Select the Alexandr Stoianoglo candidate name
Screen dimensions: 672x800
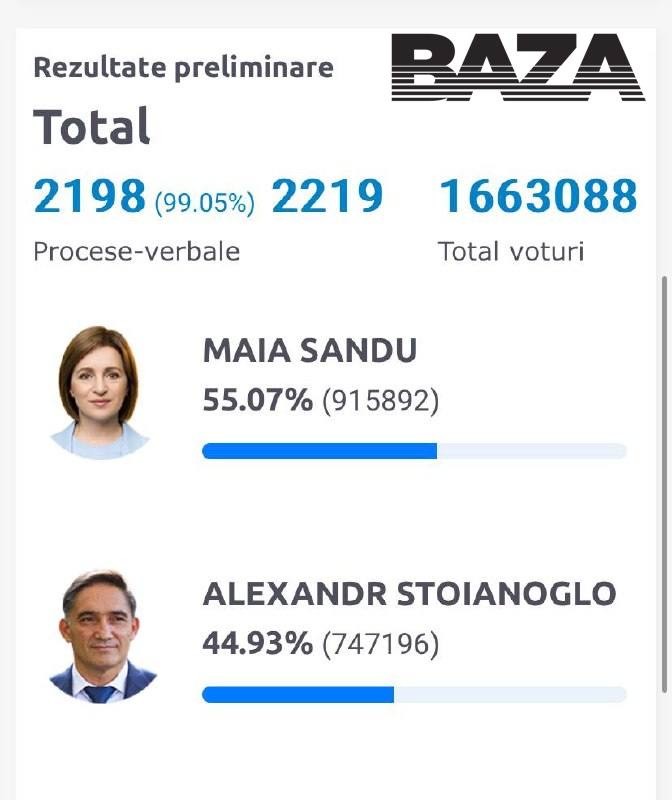pos(409,594)
